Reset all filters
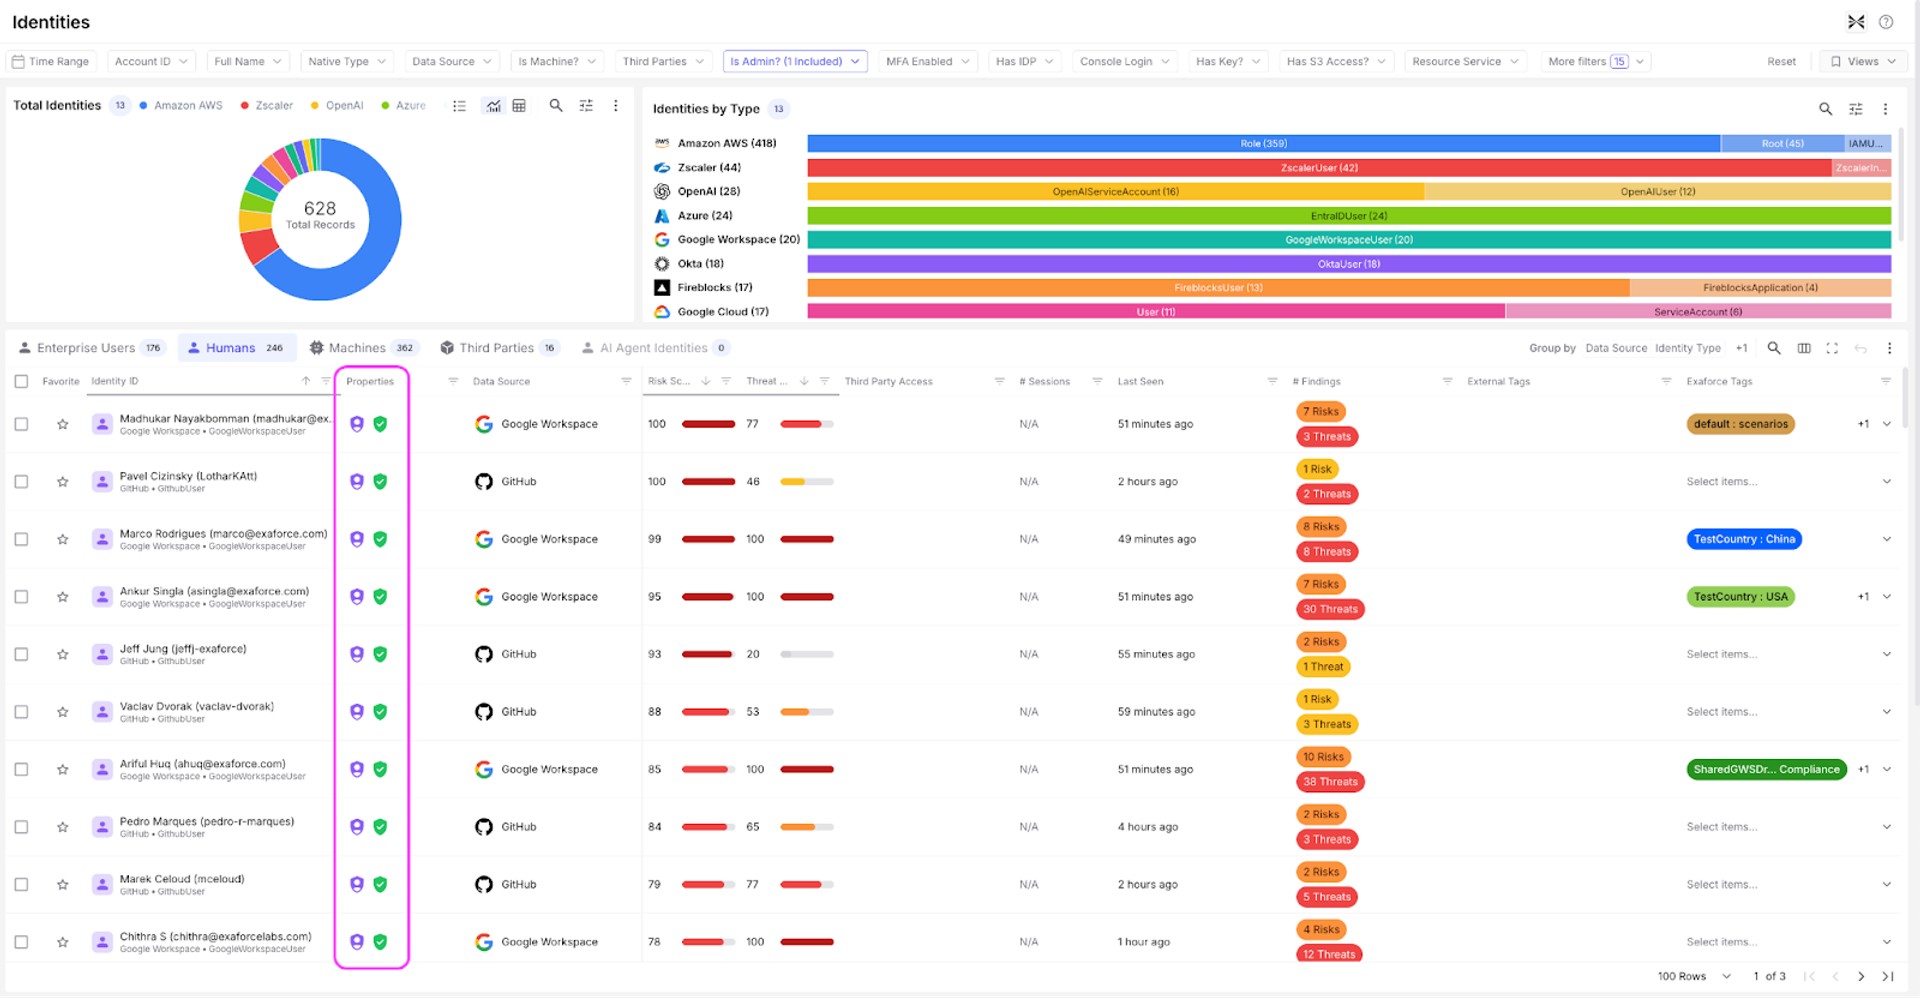Viewport: 1920px width, 998px height. coord(1781,61)
